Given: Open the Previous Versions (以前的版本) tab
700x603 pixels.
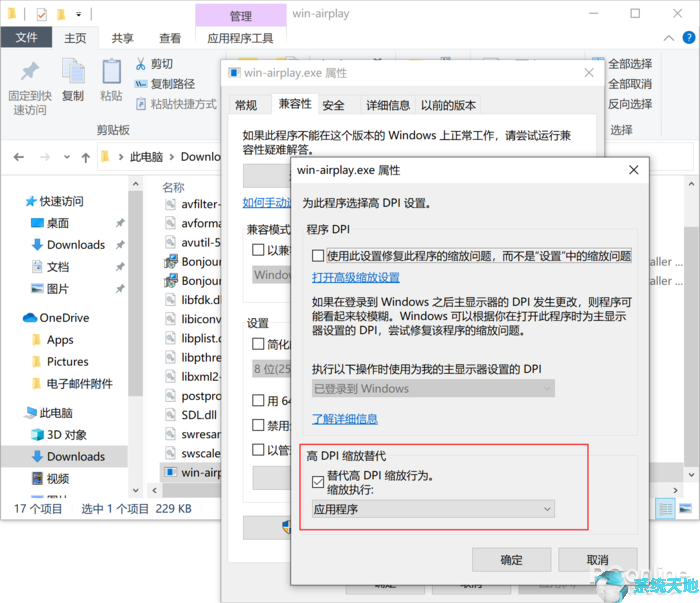Looking at the screenshot, I should 448,105.
